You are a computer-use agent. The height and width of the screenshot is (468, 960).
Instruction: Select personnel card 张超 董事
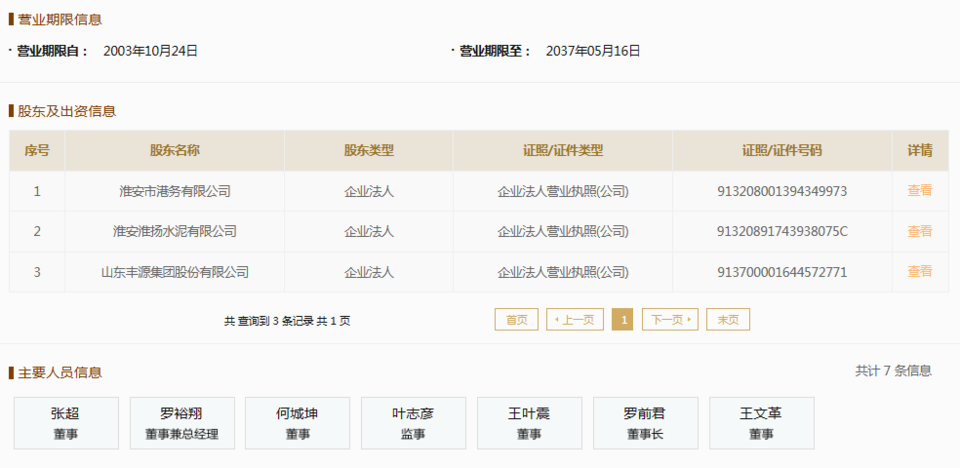66,423
